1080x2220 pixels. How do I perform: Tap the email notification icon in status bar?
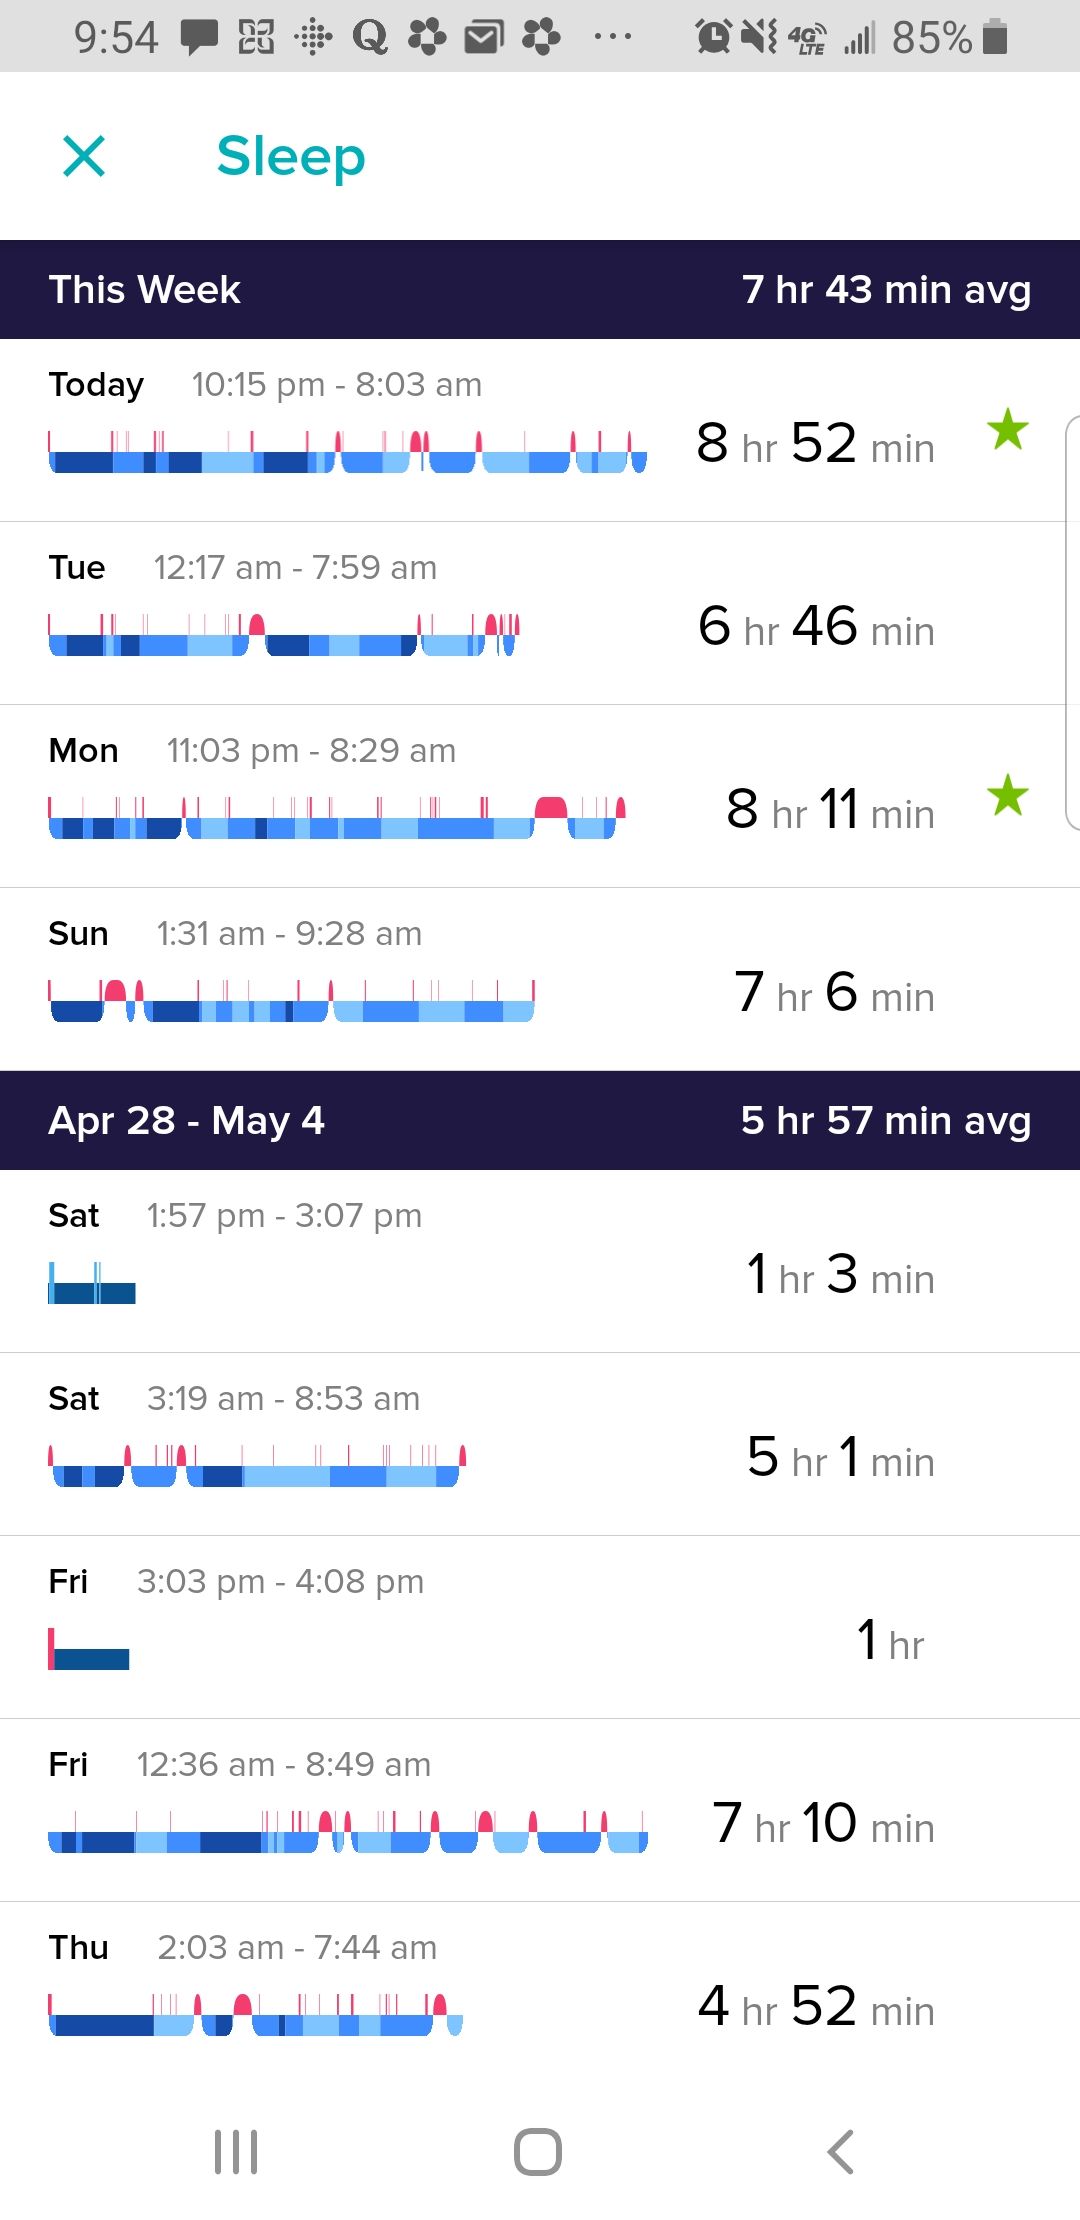(484, 38)
